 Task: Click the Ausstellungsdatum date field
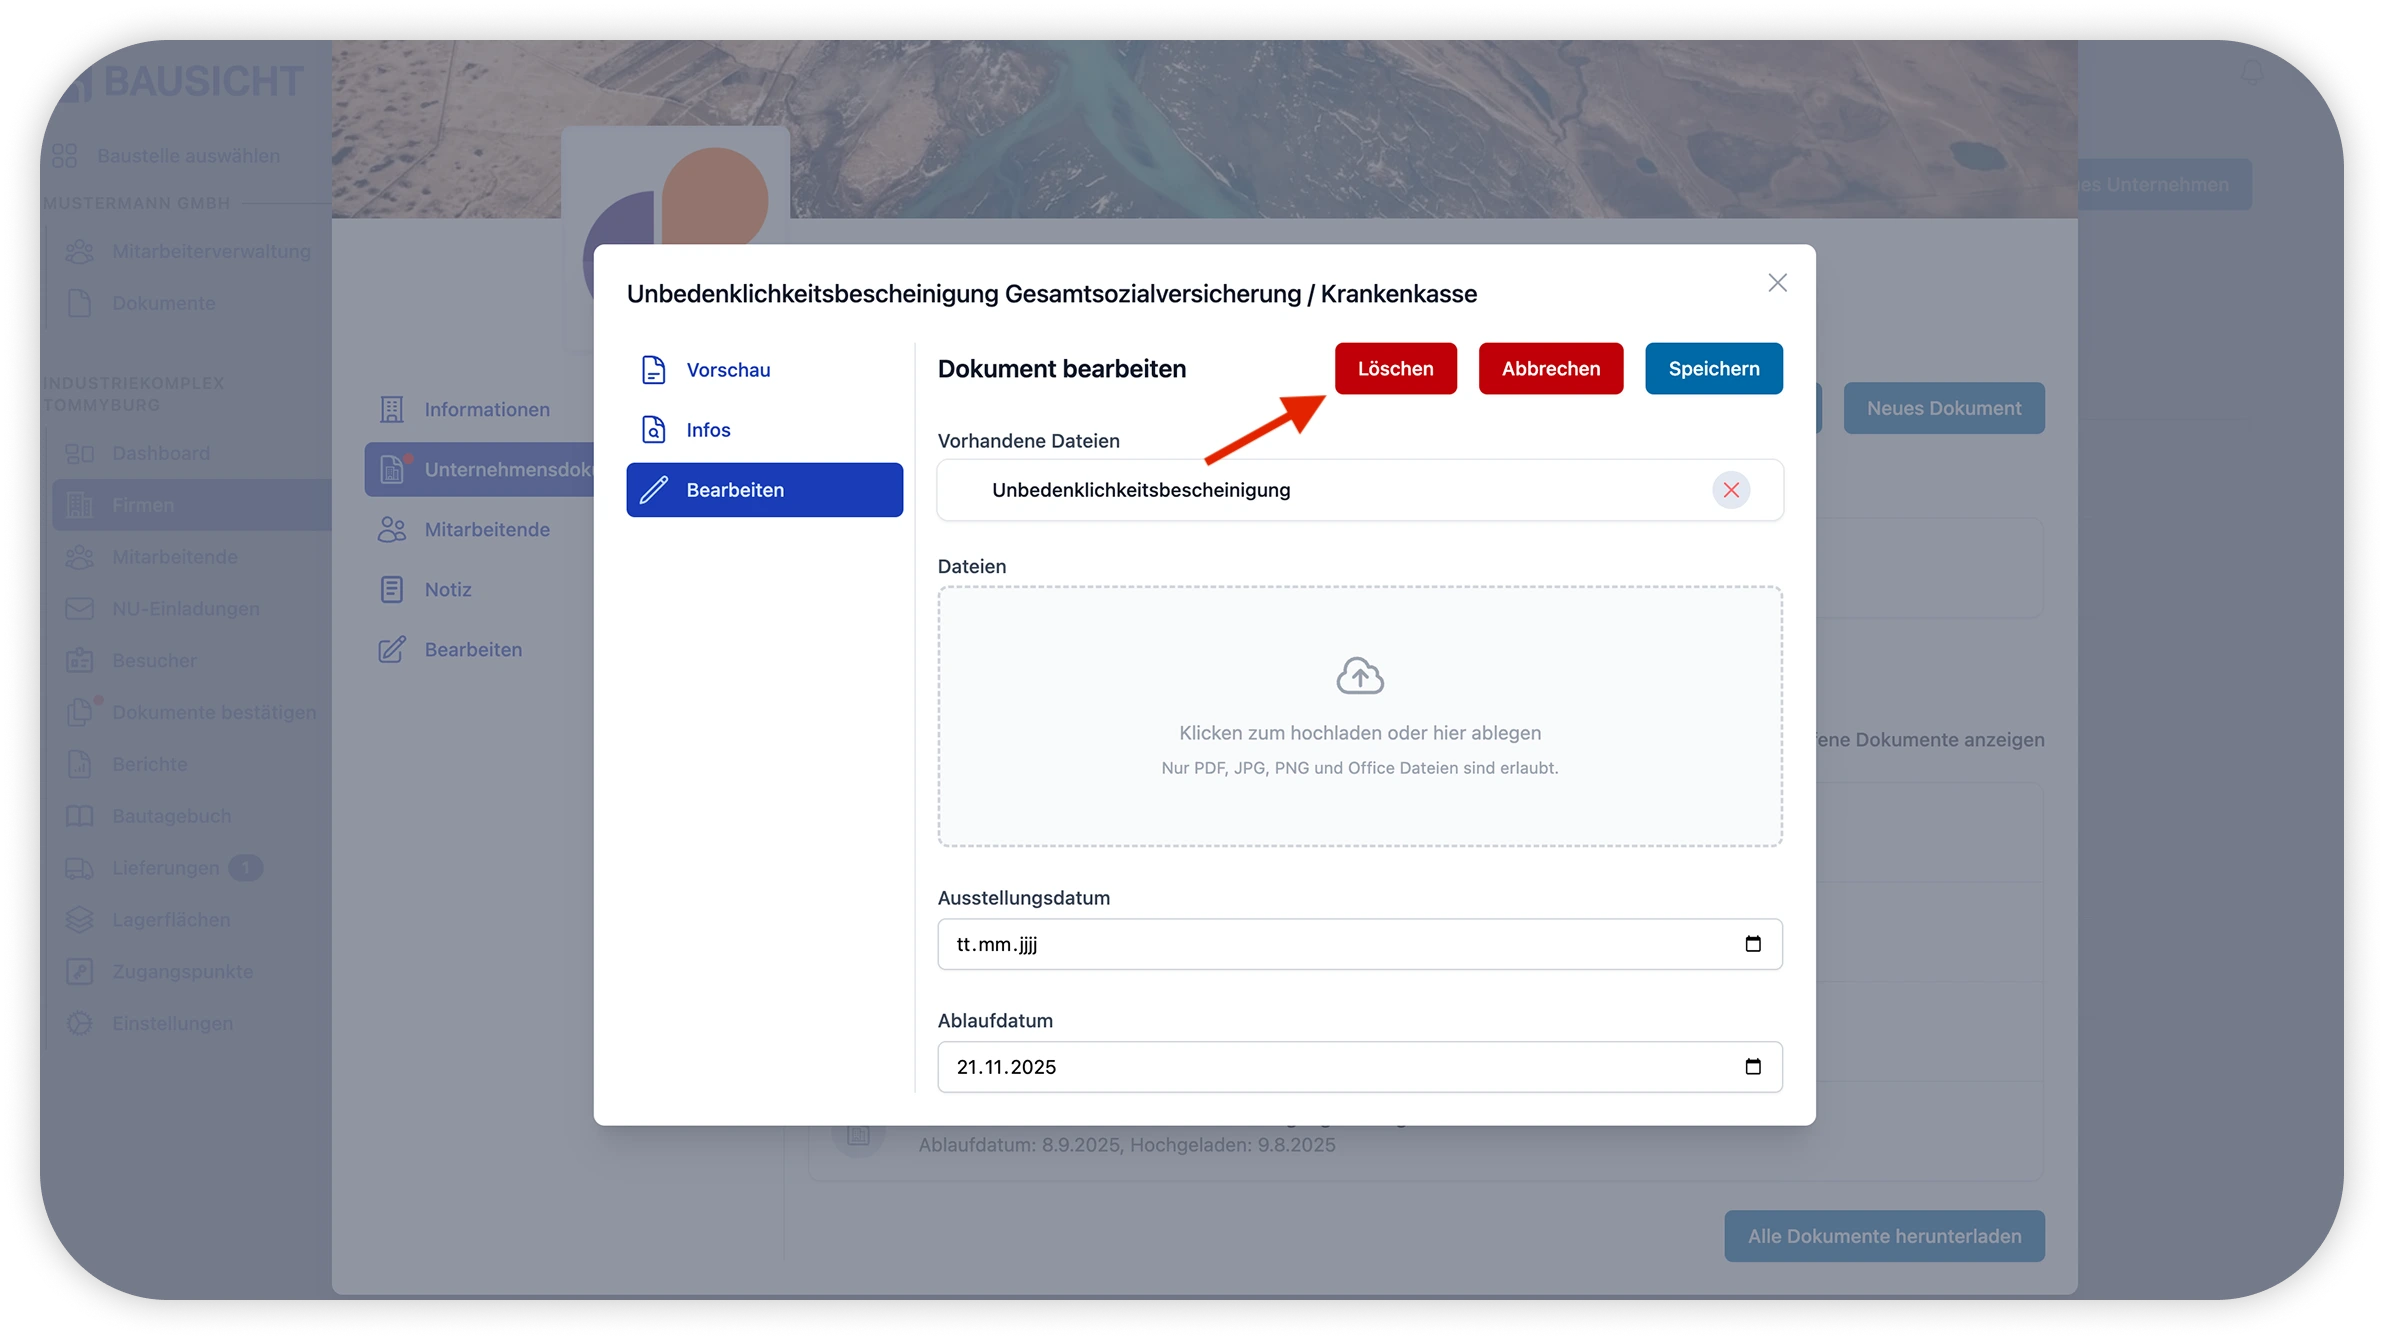tap(1360, 944)
